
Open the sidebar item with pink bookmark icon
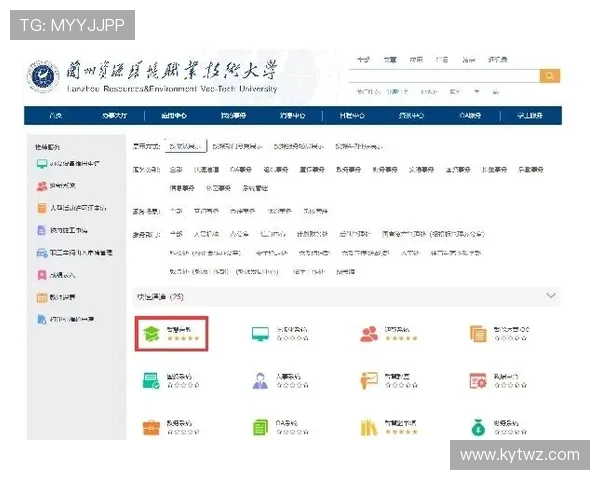pos(56,275)
